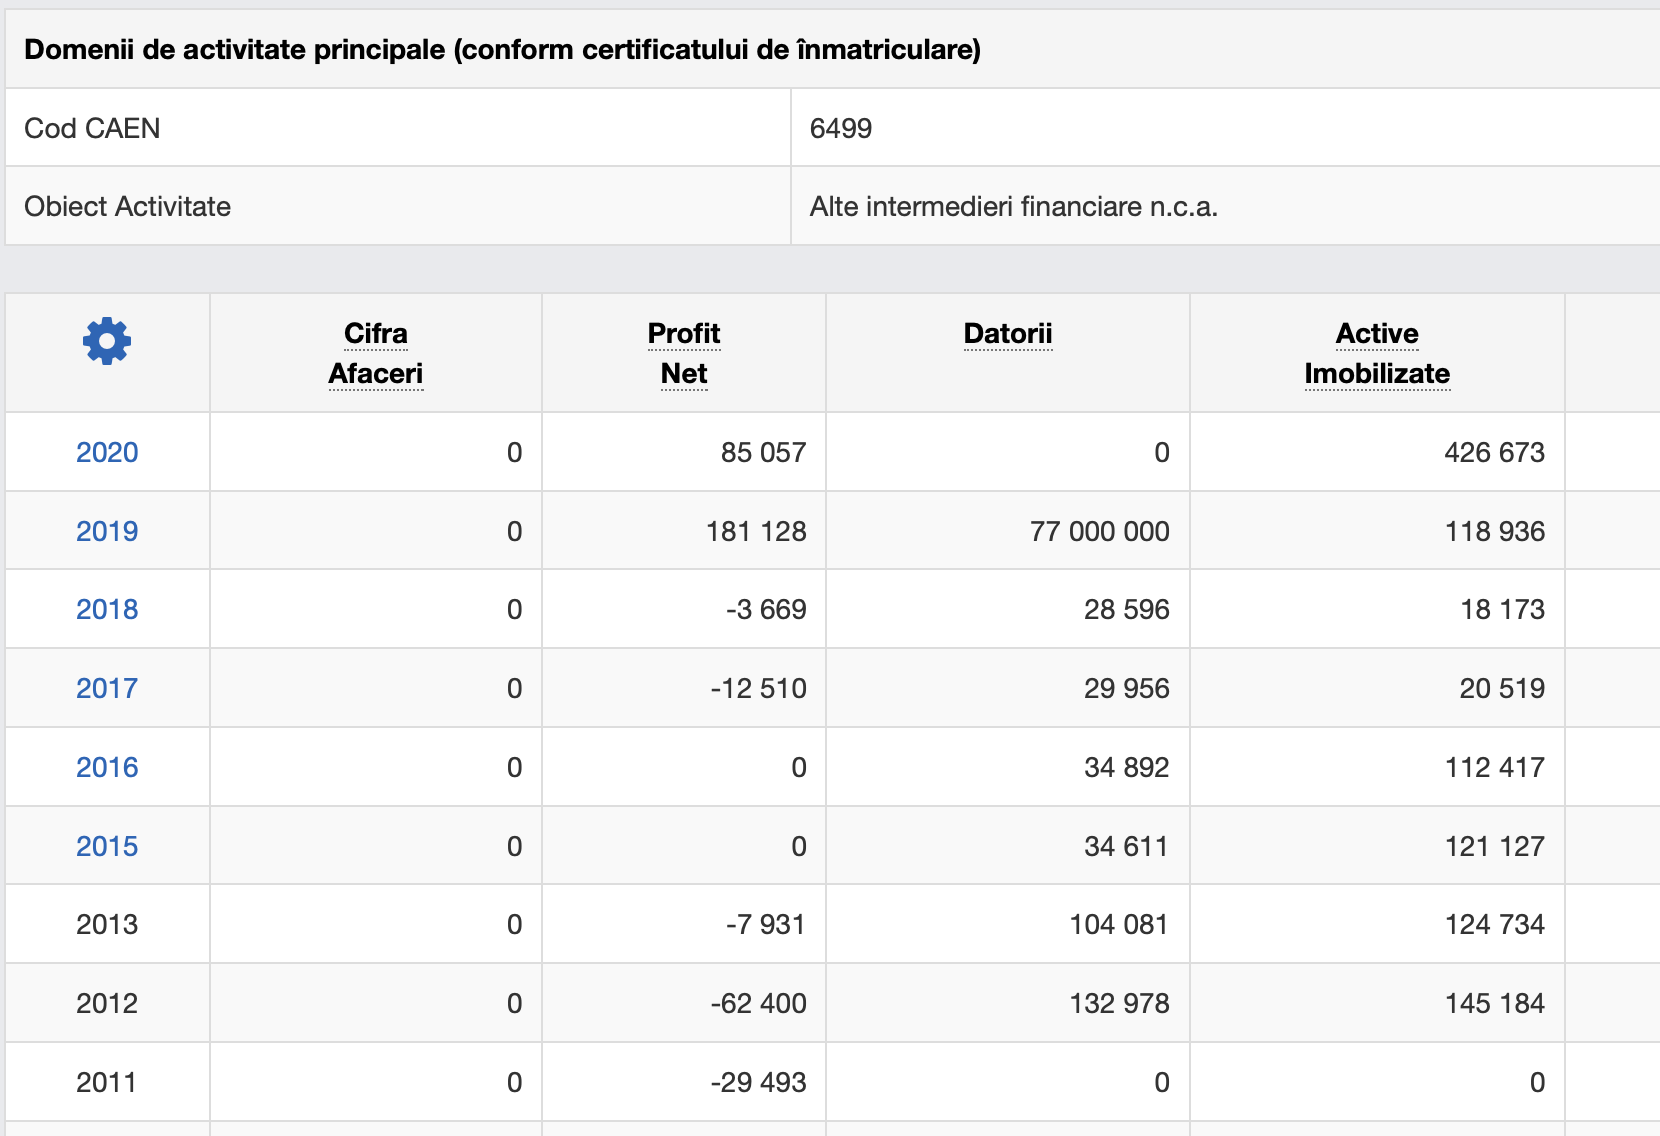Click the Cifra Afaceri column header
The height and width of the screenshot is (1136, 1660).
coord(376,353)
